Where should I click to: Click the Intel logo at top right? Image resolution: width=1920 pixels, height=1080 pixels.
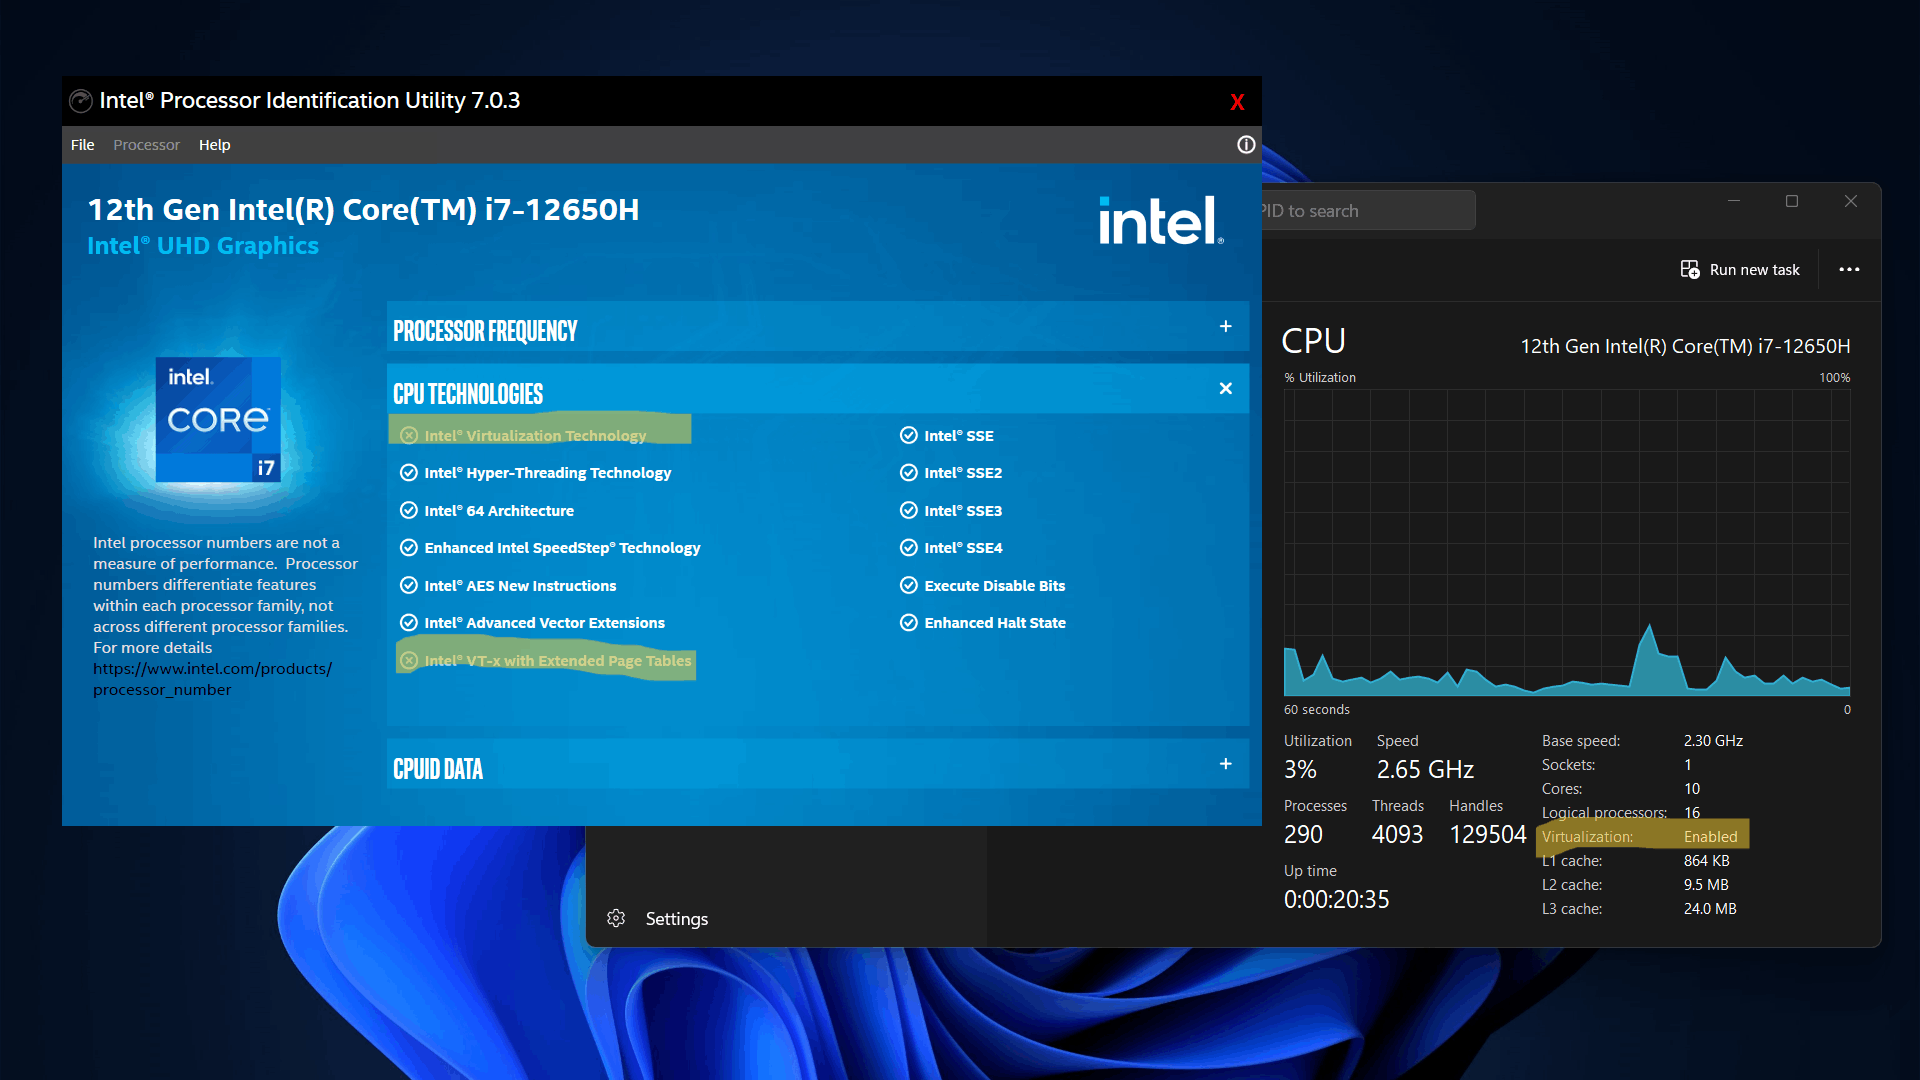[1160, 221]
